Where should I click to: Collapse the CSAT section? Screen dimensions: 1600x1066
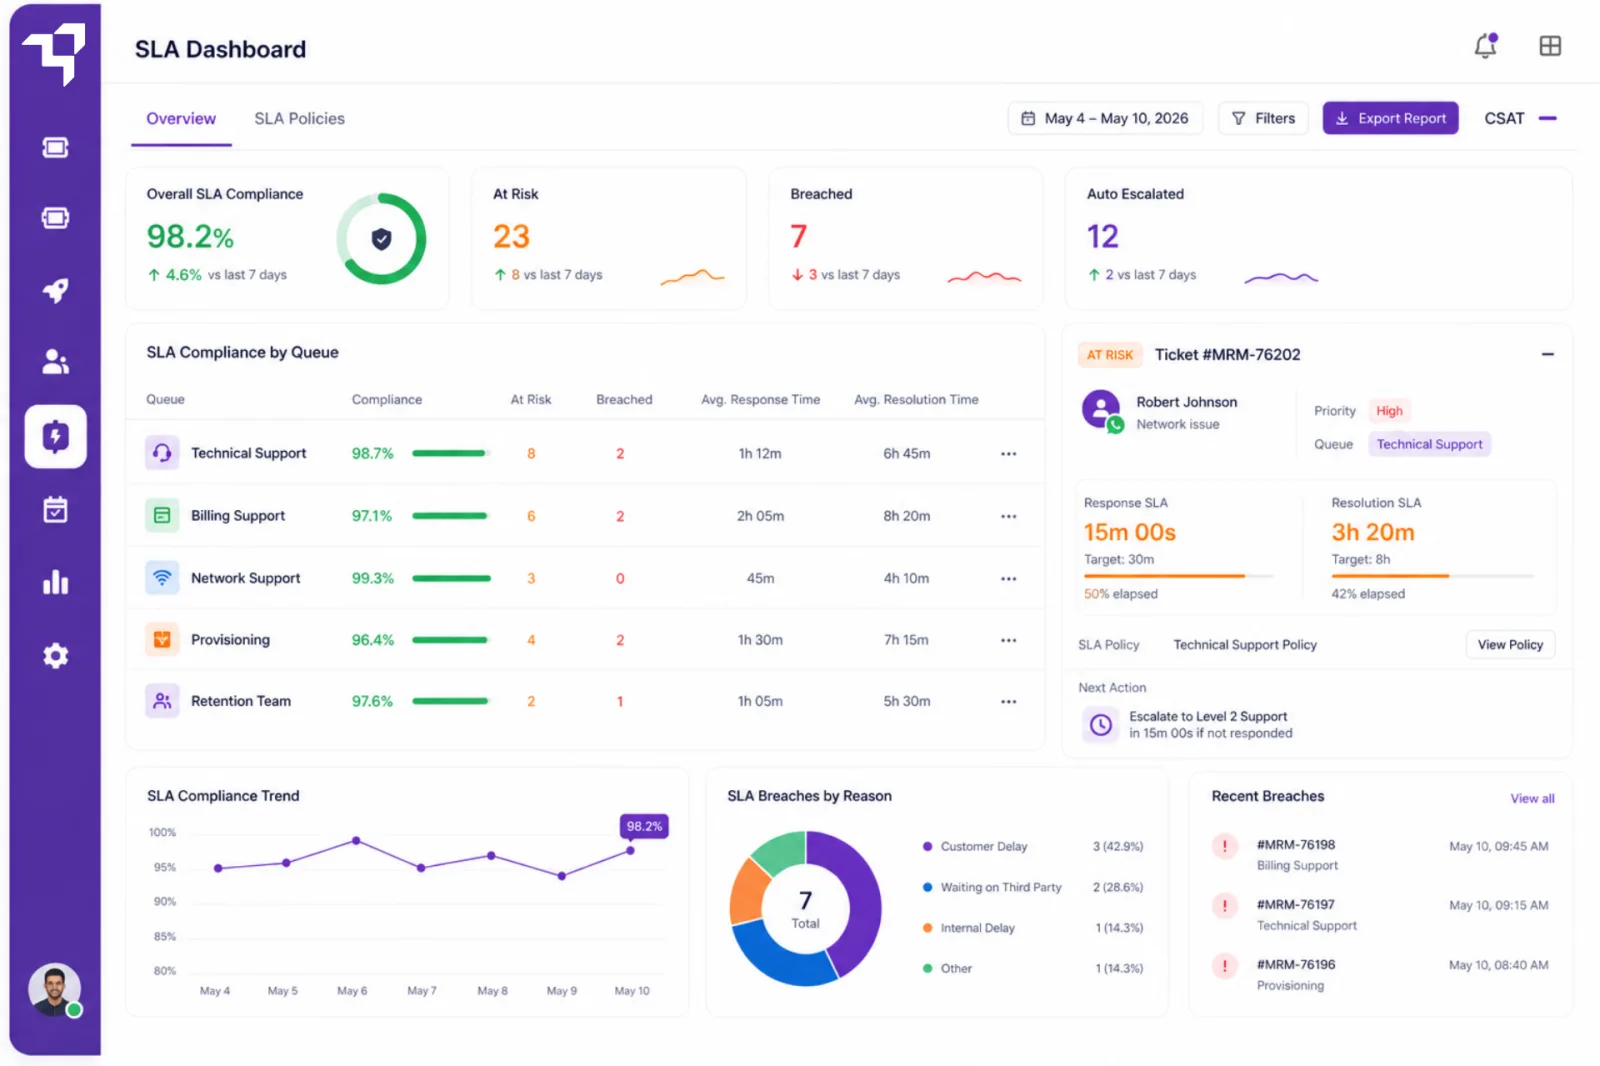pyautogui.click(x=1548, y=118)
